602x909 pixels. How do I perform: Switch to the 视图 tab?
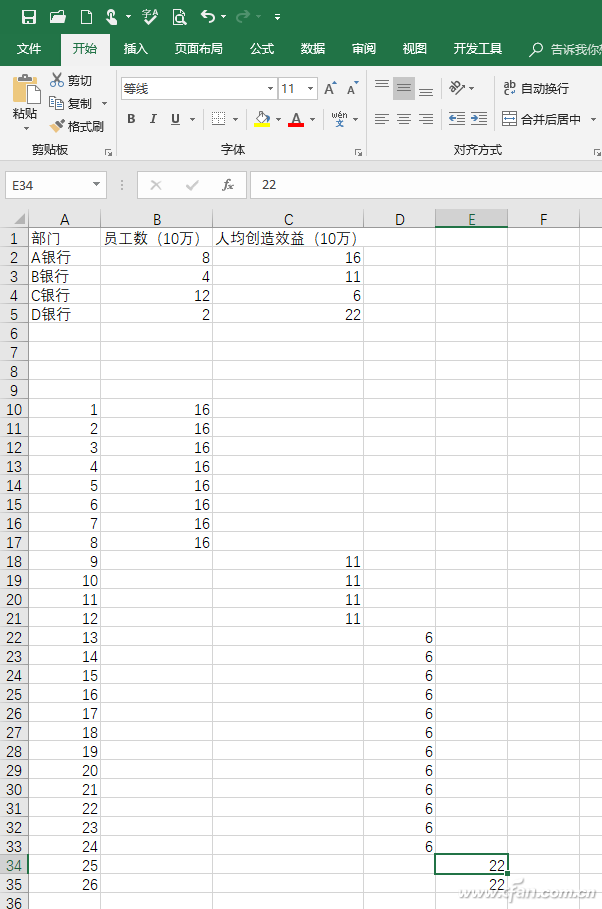click(415, 49)
